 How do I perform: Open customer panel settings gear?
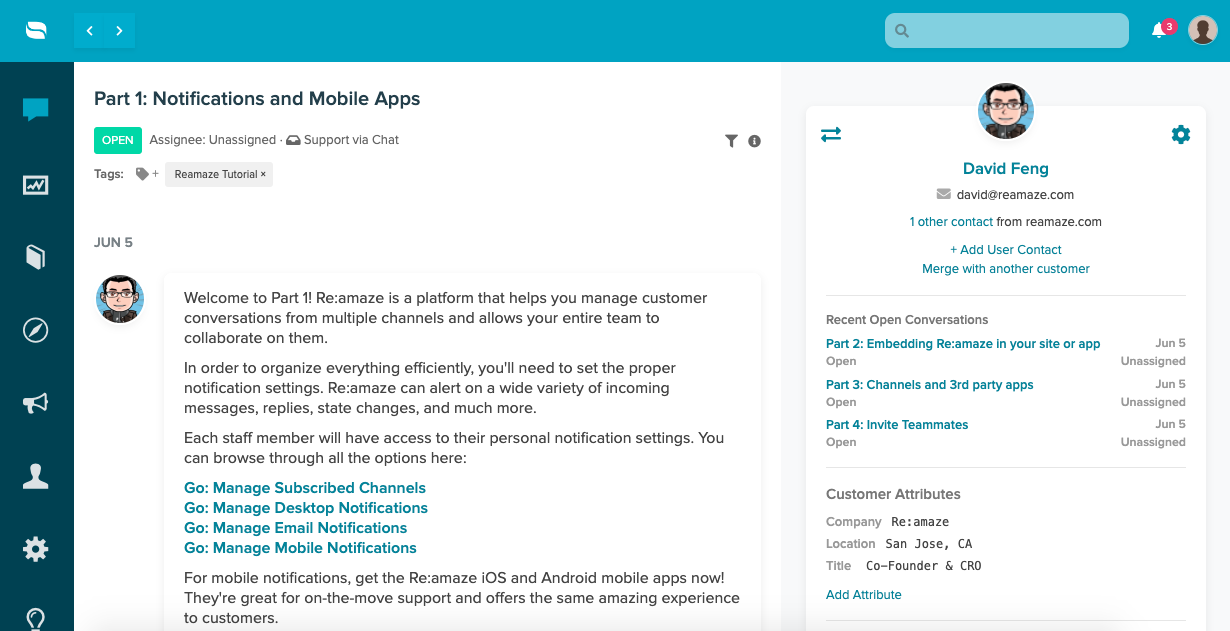(x=1181, y=134)
